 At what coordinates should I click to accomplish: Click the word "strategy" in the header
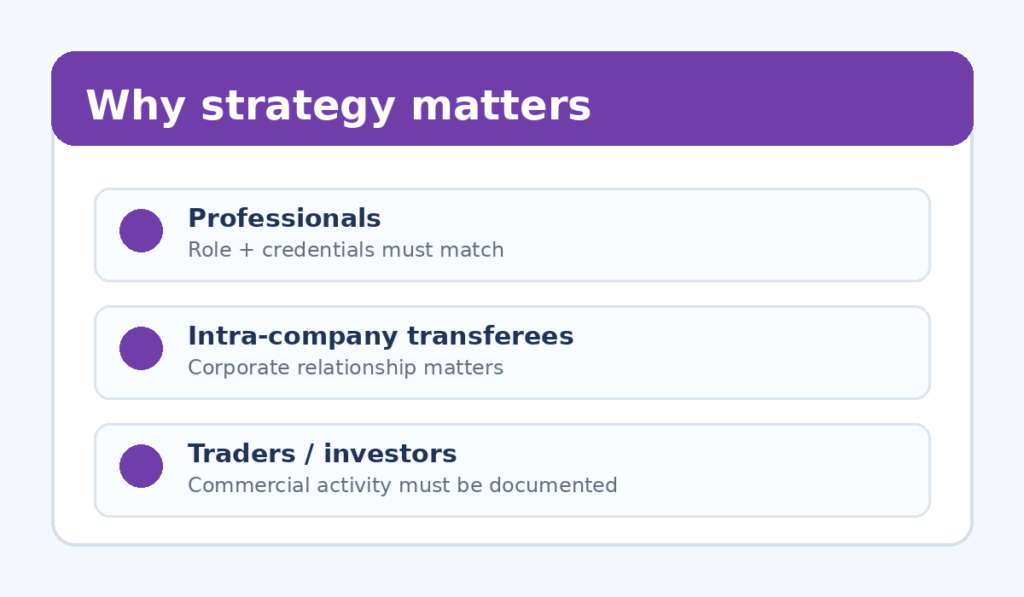tap(296, 106)
